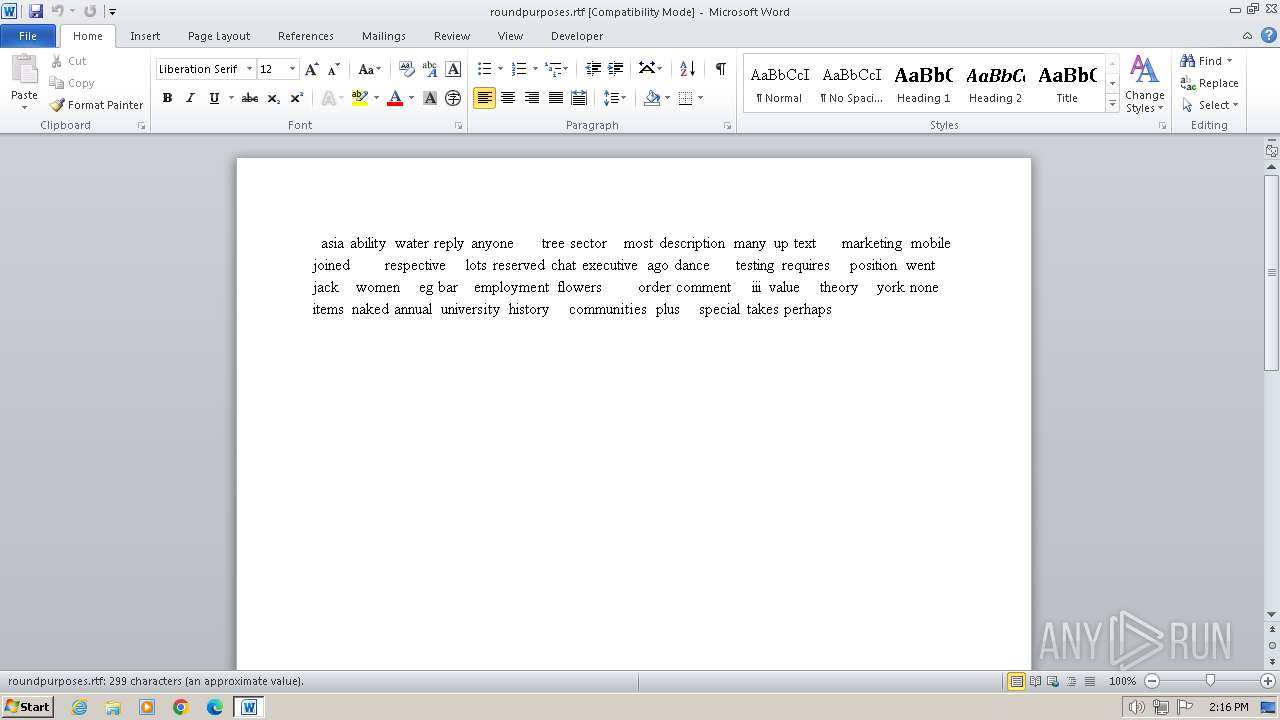Toggle Underline formatting
The height and width of the screenshot is (720, 1280).
click(x=214, y=98)
